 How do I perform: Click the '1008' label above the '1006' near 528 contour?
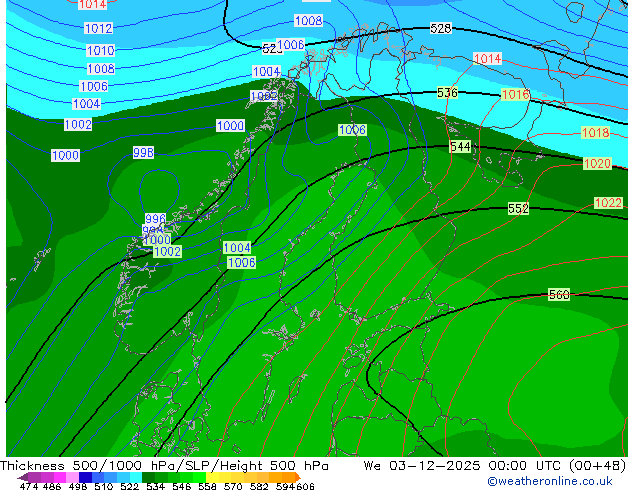coord(309,20)
